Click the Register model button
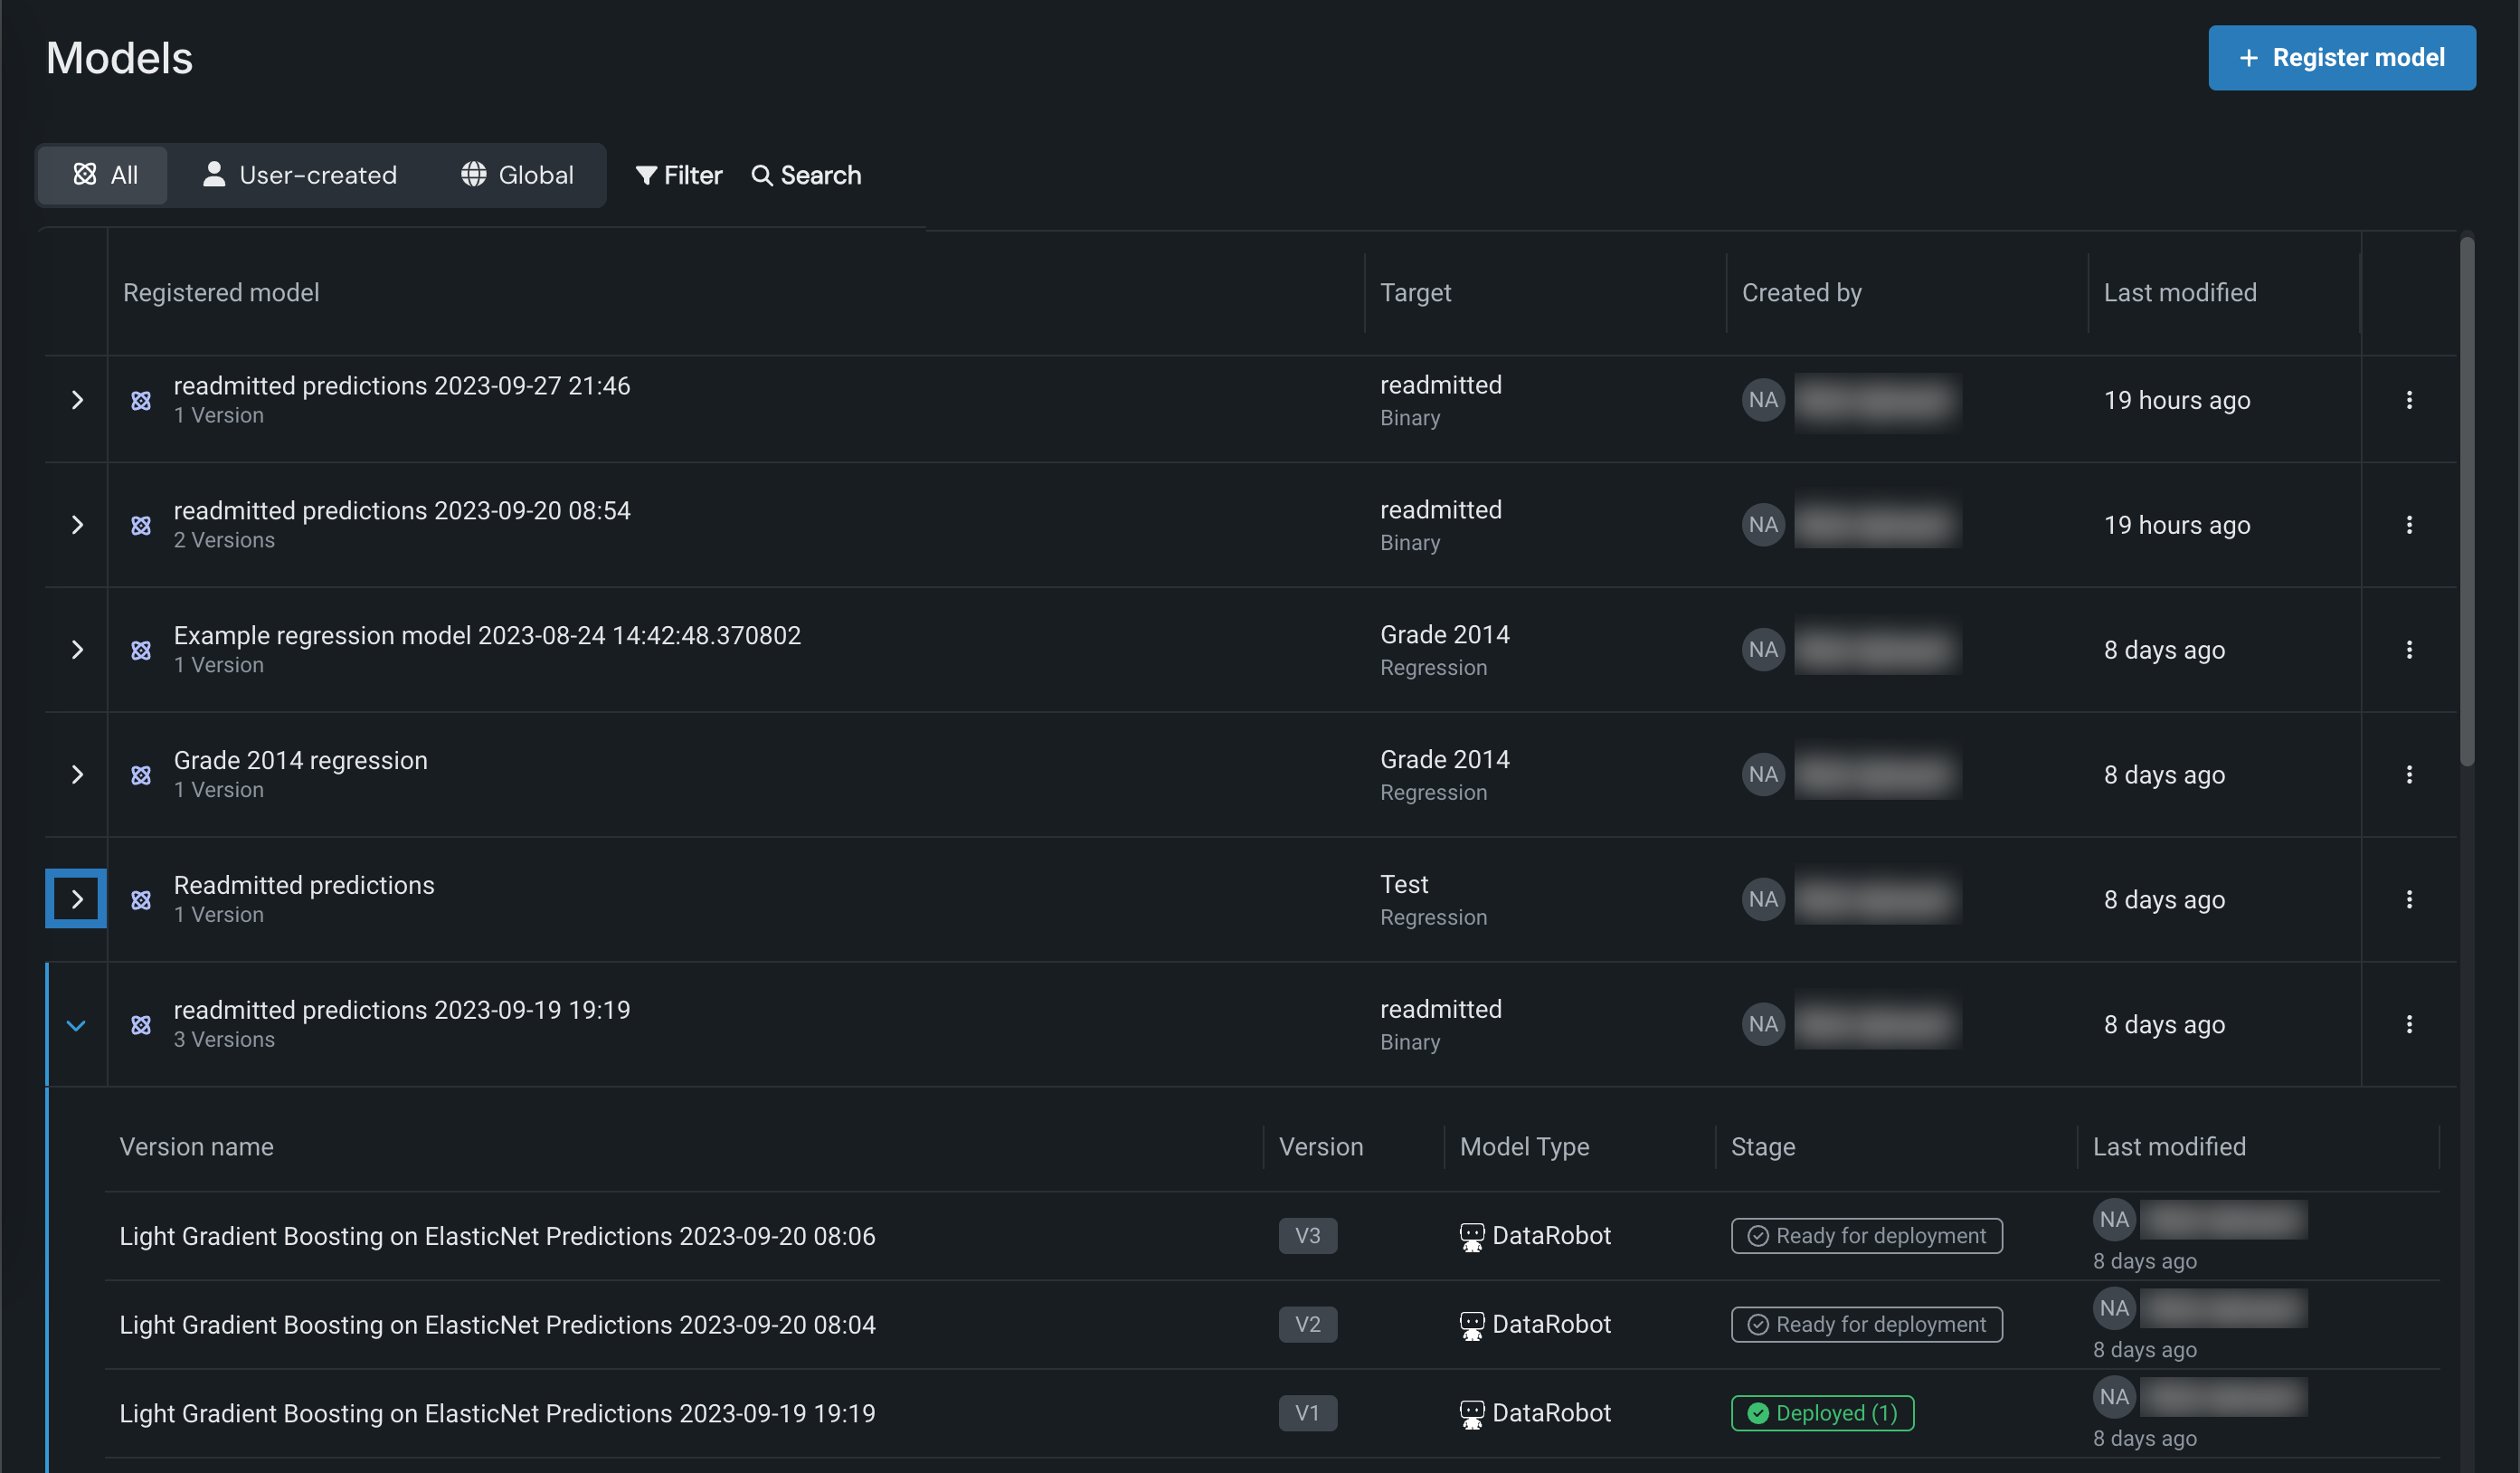This screenshot has width=2520, height=1473. 2341,58
